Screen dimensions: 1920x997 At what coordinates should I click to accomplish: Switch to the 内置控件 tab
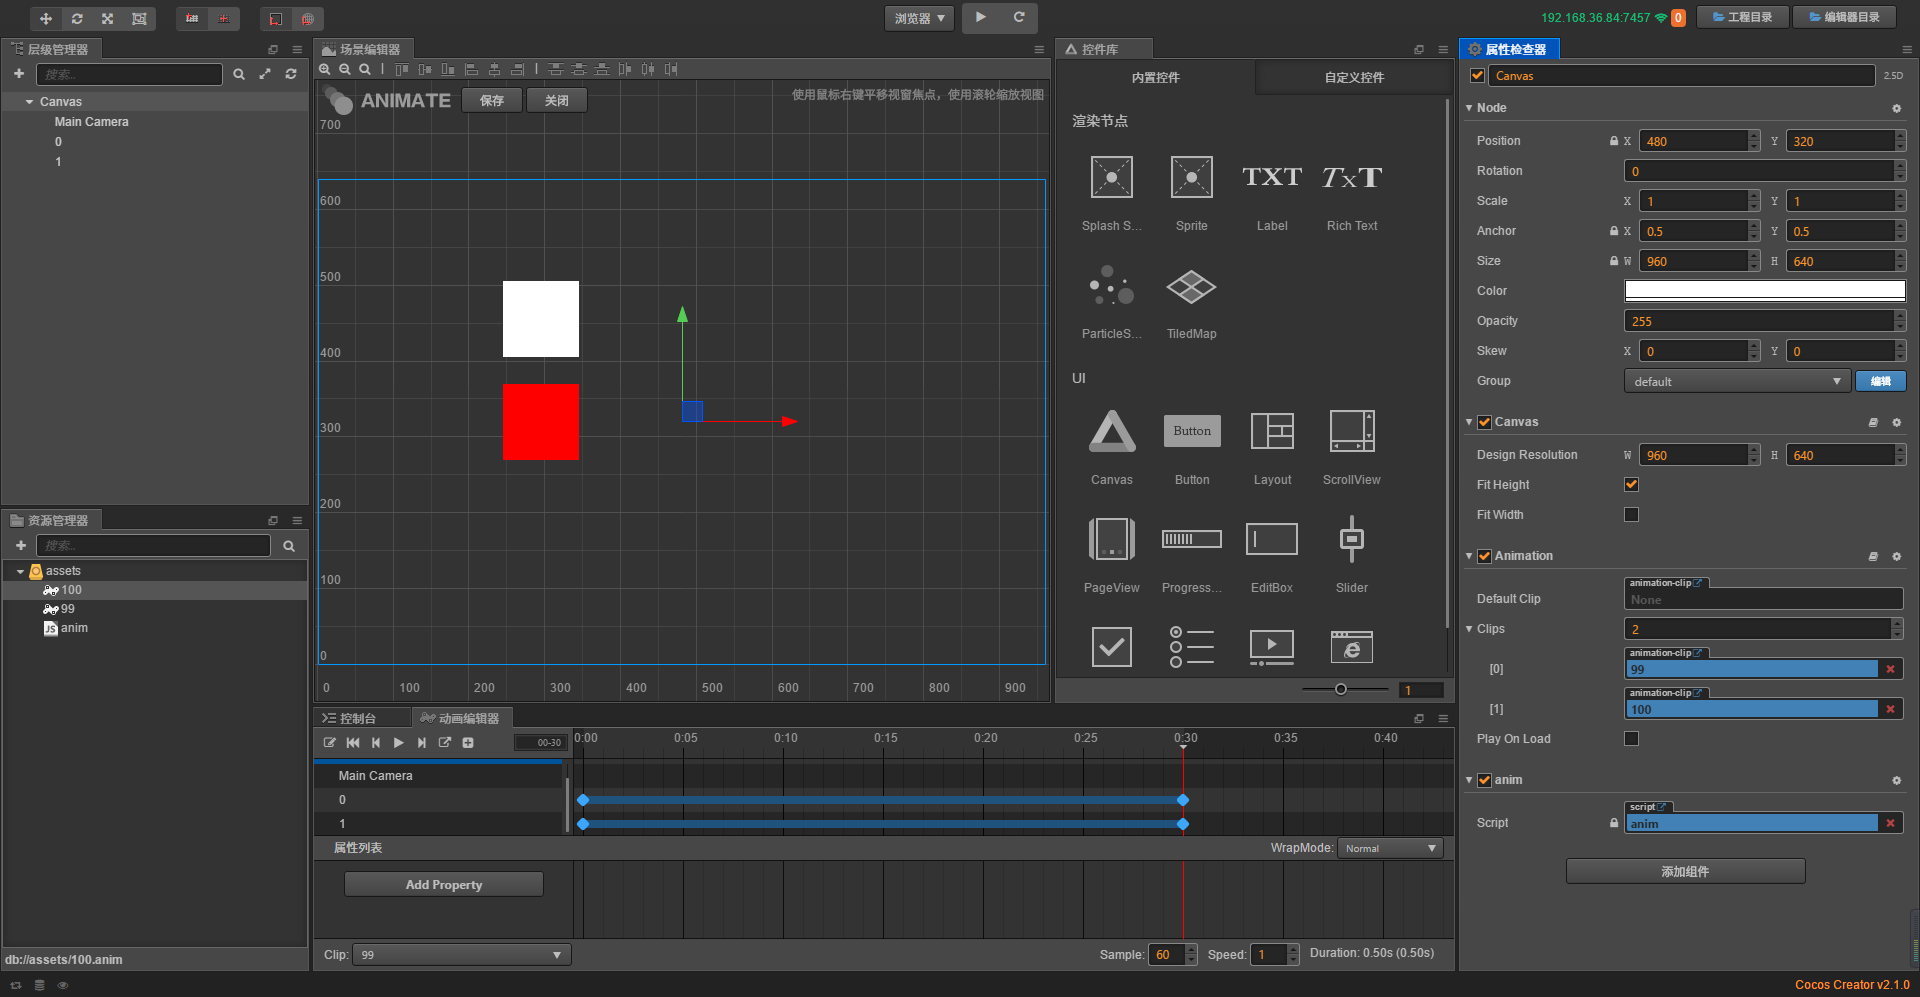coord(1156,78)
